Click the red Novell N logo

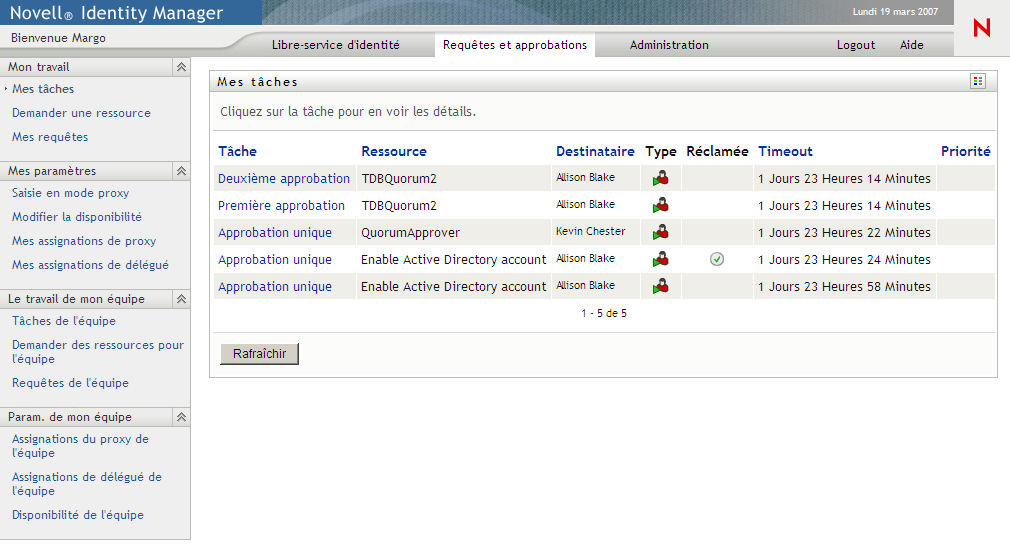click(x=982, y=28)
